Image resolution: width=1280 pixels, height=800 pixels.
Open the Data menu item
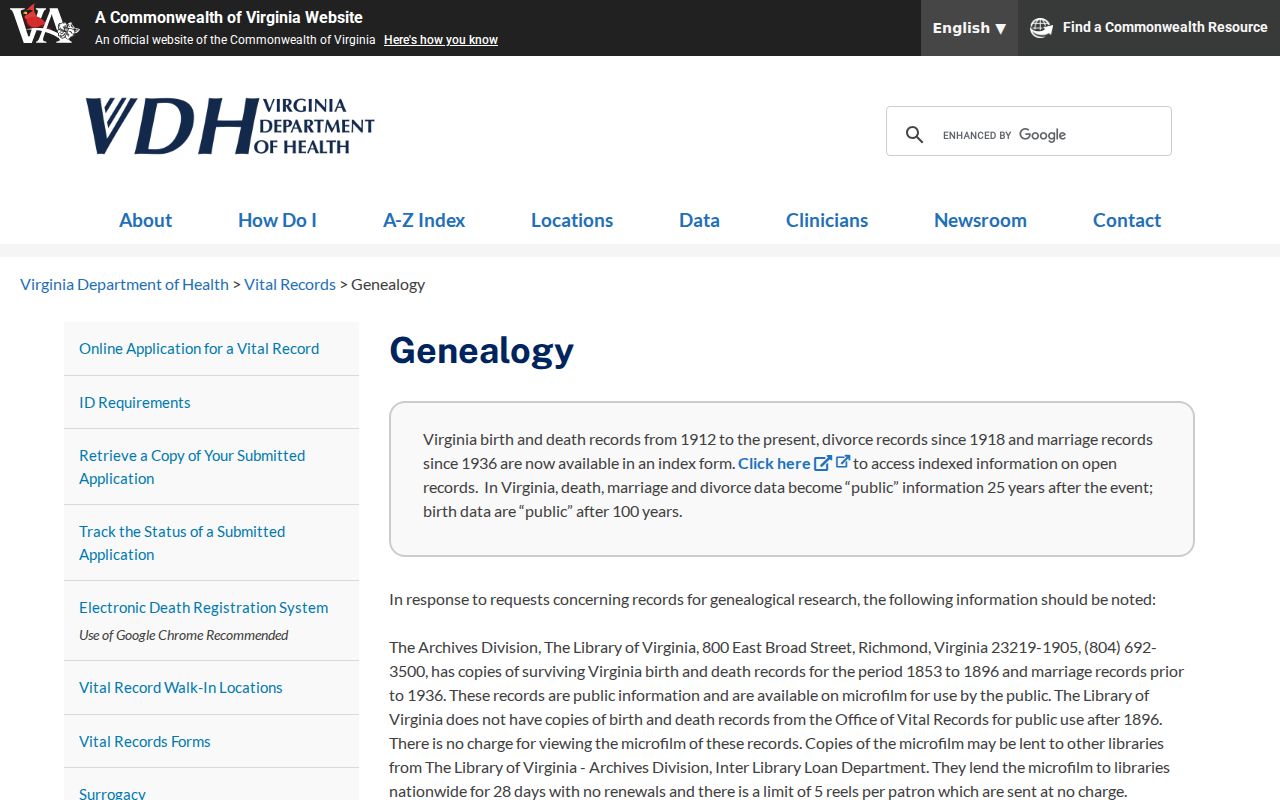699,220
